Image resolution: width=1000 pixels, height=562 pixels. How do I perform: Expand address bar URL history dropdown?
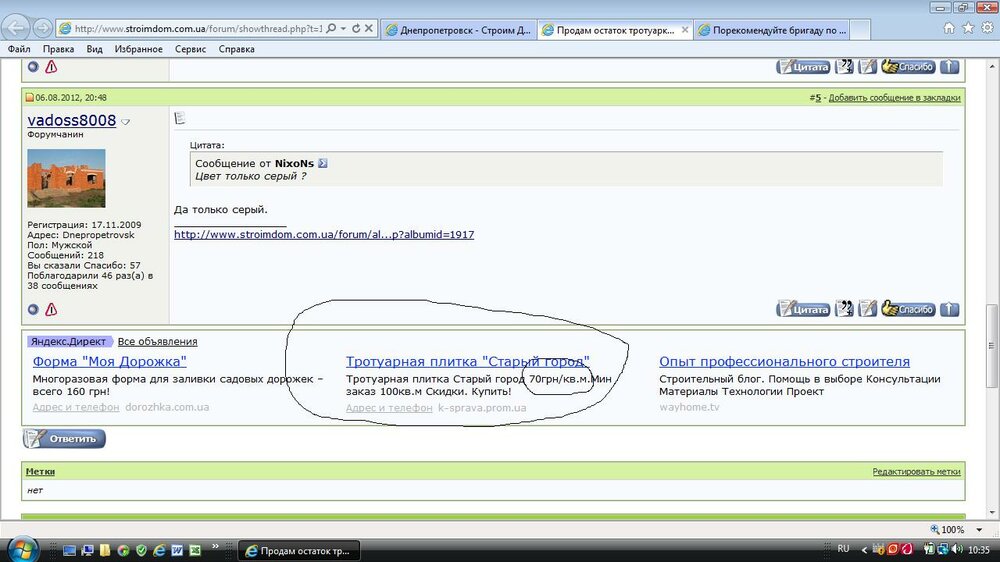click(343, 29)
